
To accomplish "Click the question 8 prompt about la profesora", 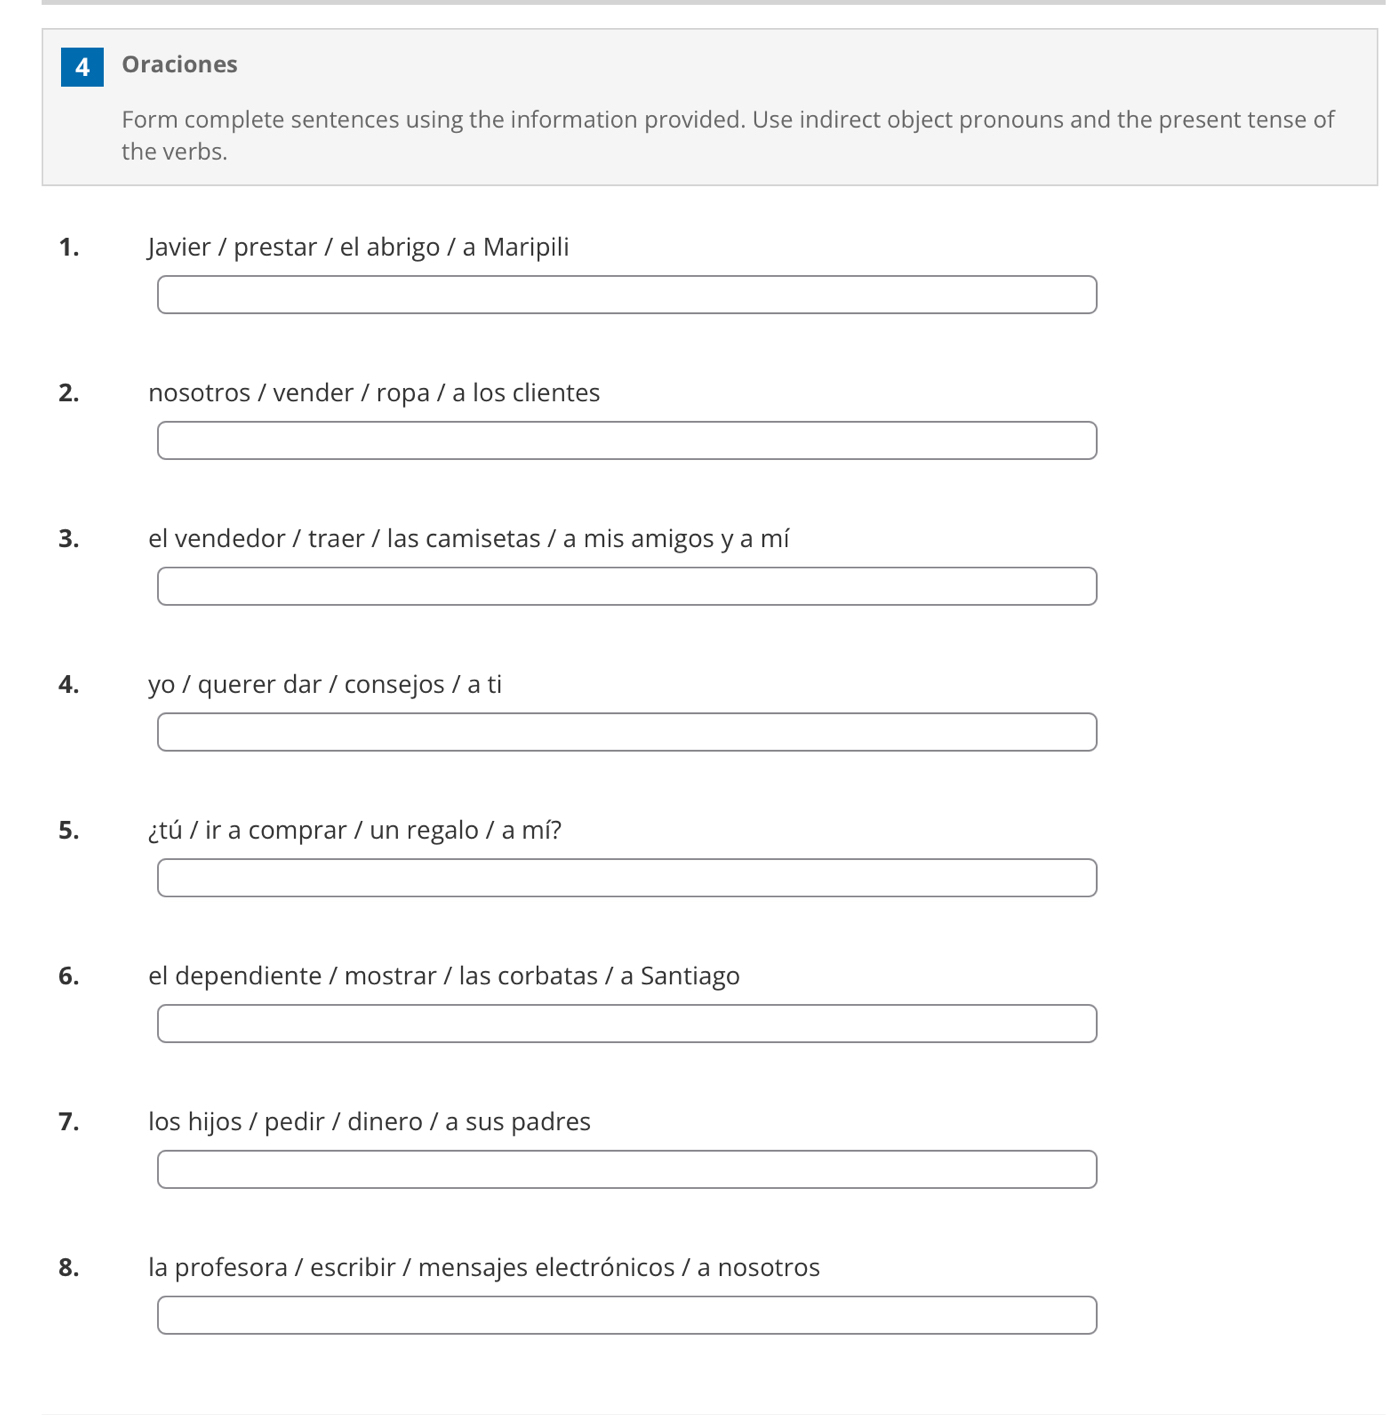I will pos(484,1267).
